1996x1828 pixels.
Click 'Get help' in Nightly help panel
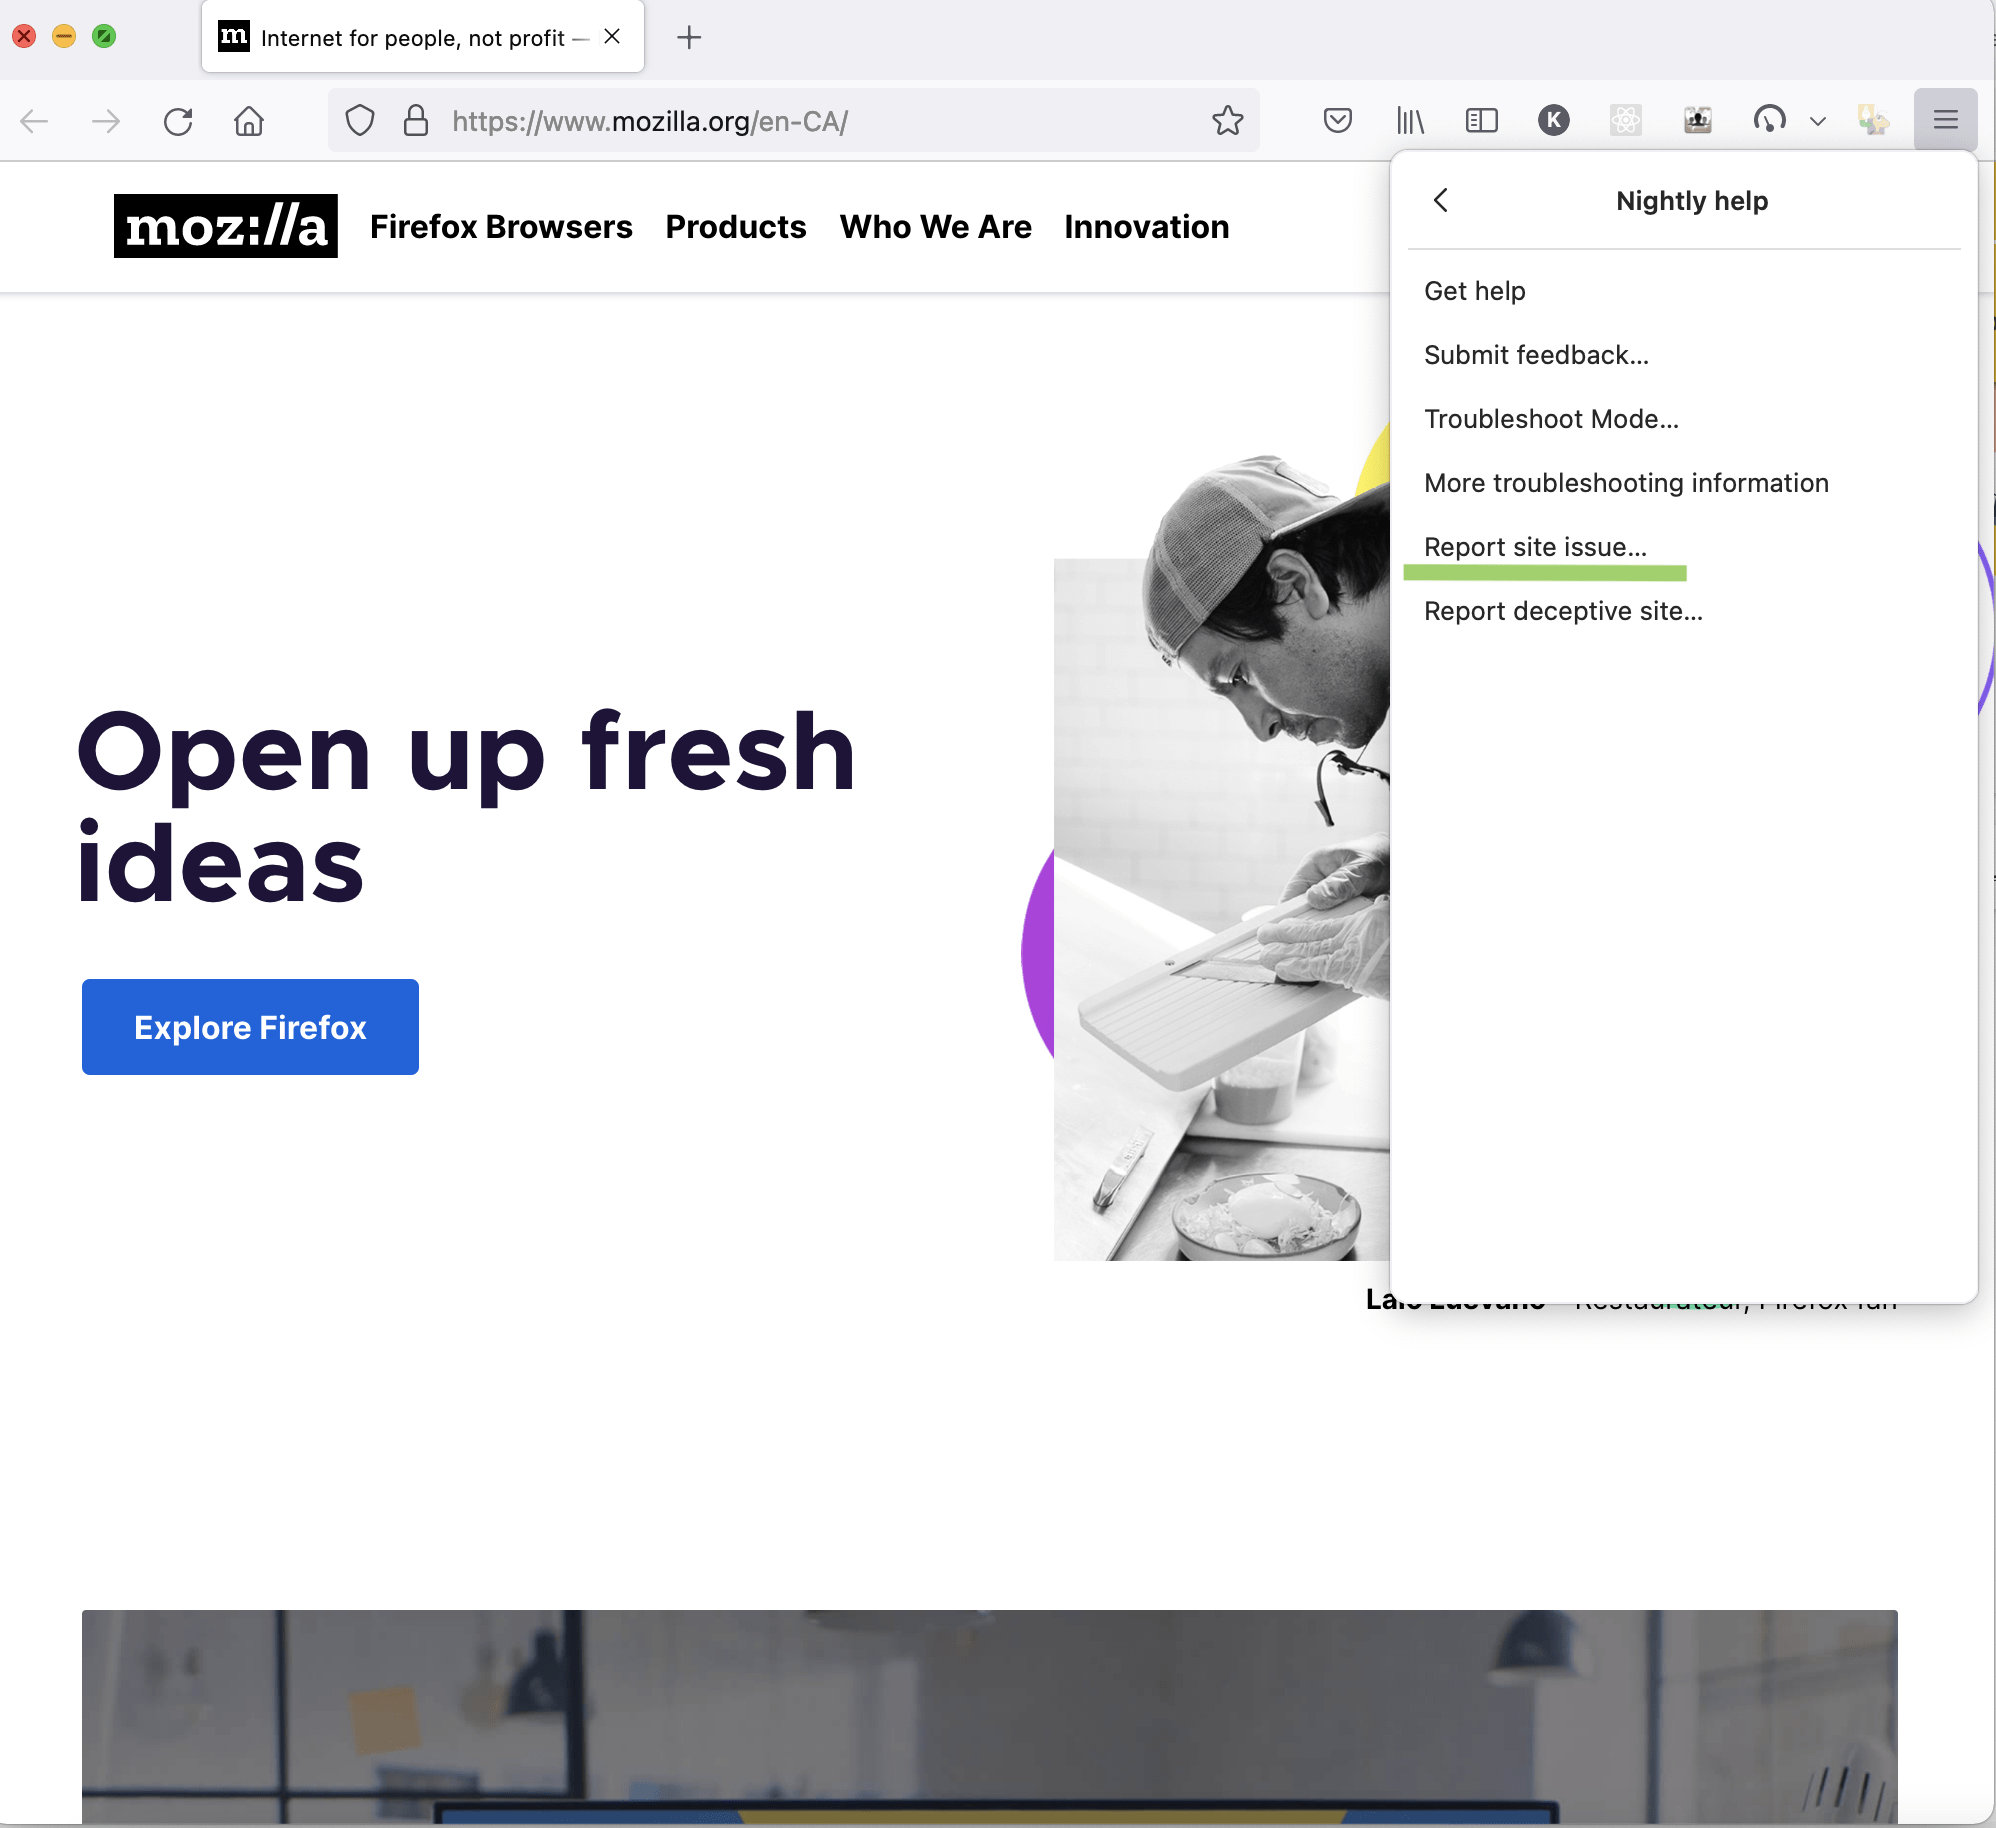1474,289
